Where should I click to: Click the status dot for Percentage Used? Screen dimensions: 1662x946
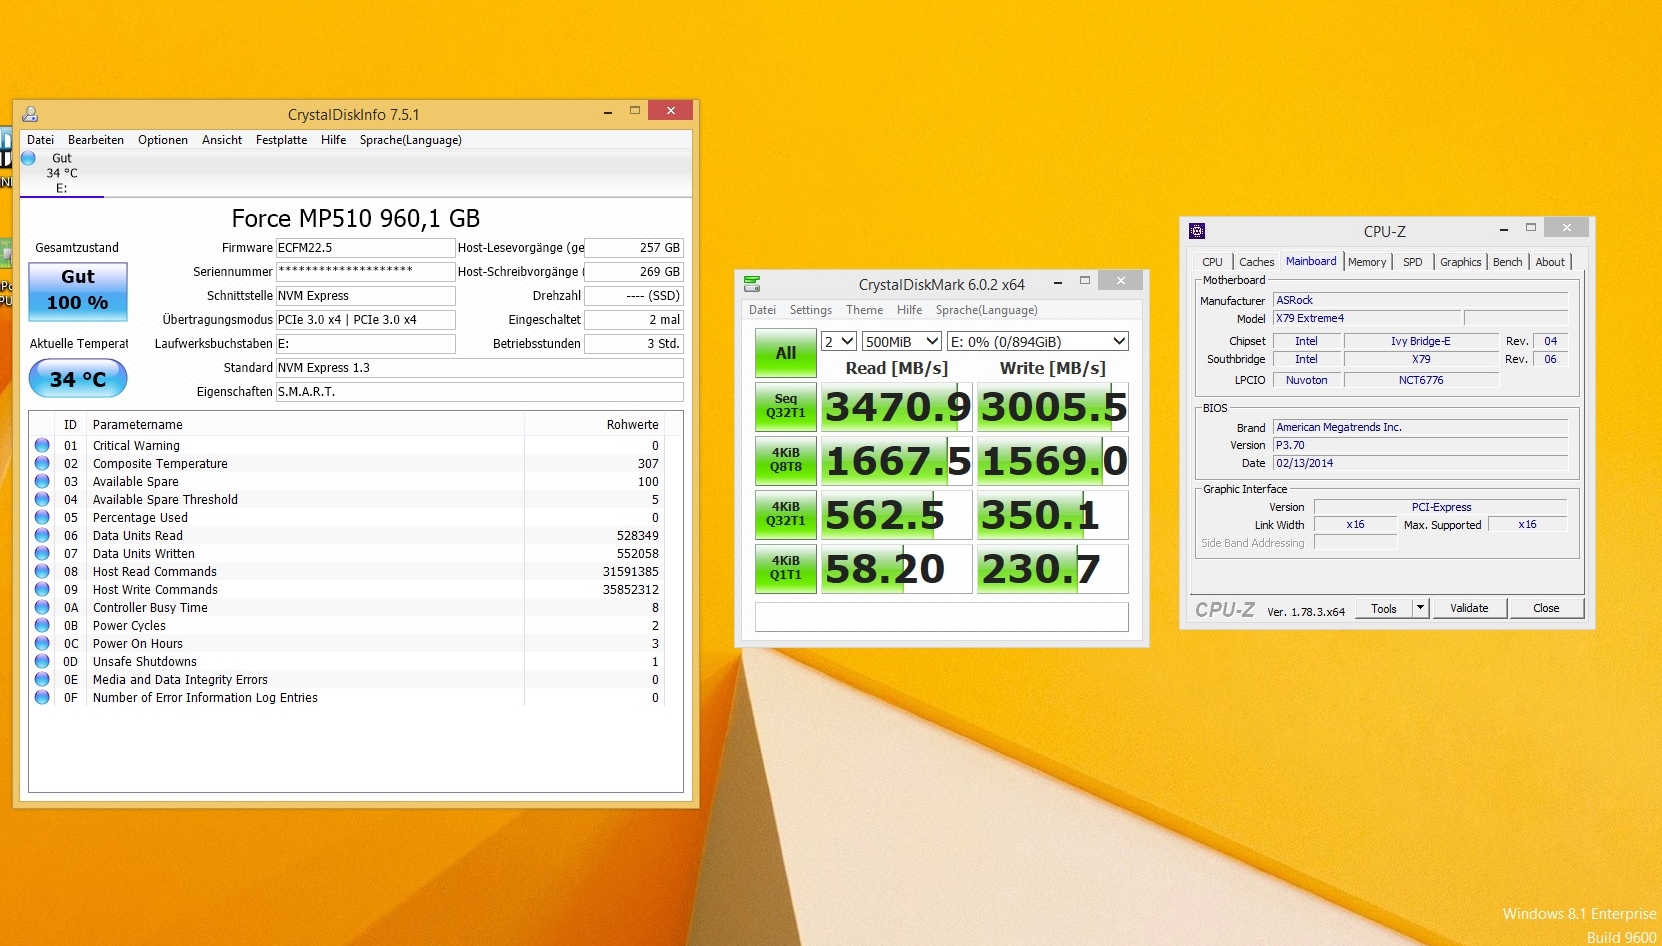[x=42, y=517]
